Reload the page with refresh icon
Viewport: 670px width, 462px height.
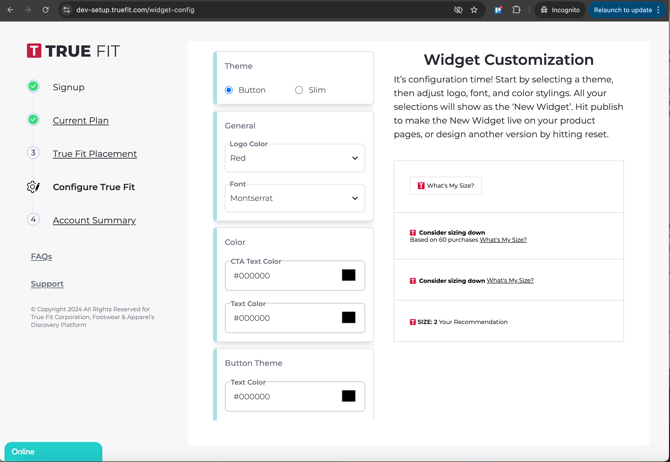pyautogui.click(x=45, y=10)
